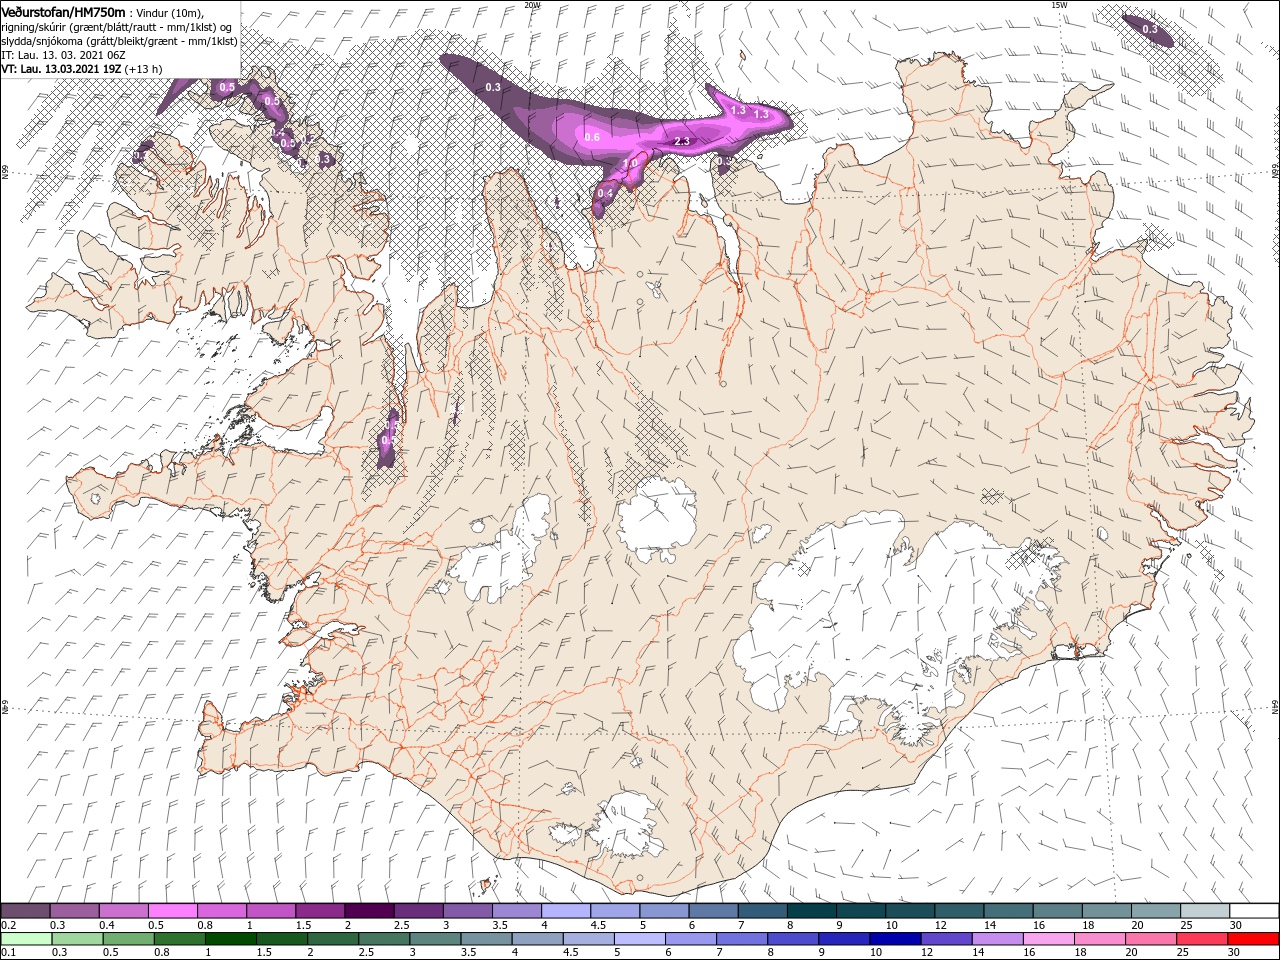The height and width of the screenshot is (960, 1280).
Task: Select upper legend dark teal swatch between 8 and 9
Action: (x=810, y=910)
